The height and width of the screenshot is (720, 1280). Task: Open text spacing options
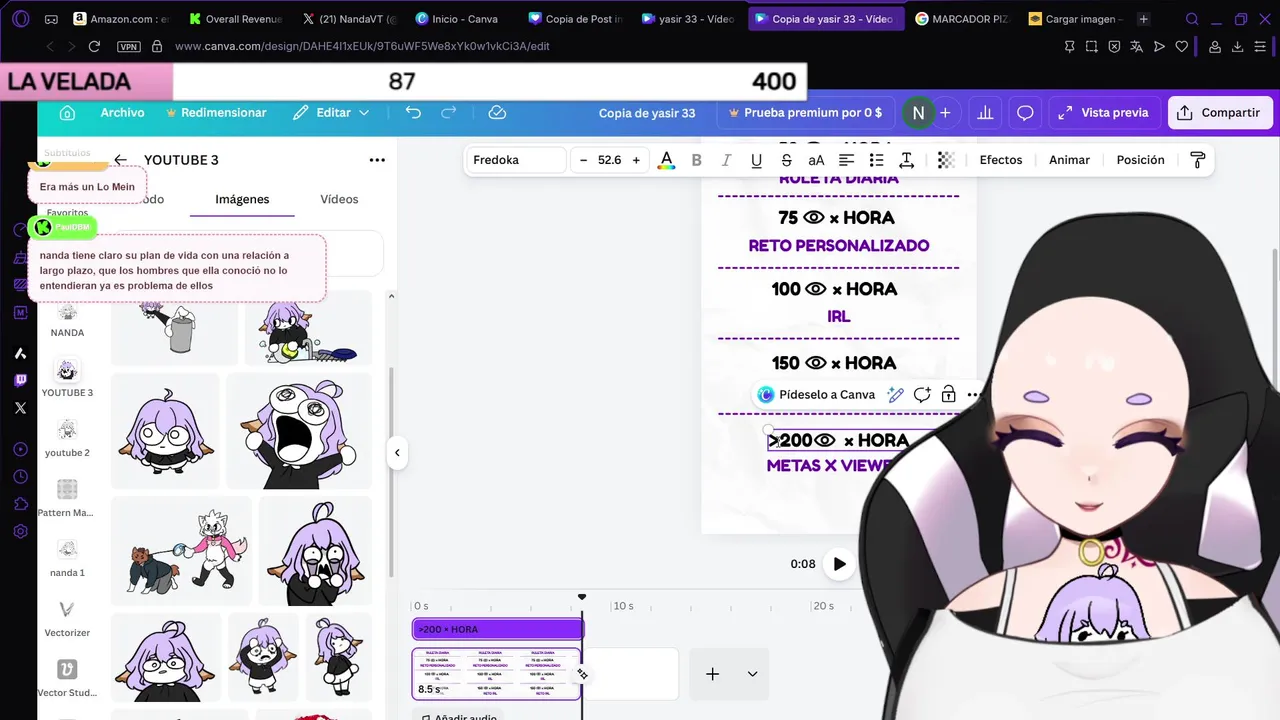(x=906, y=160)
